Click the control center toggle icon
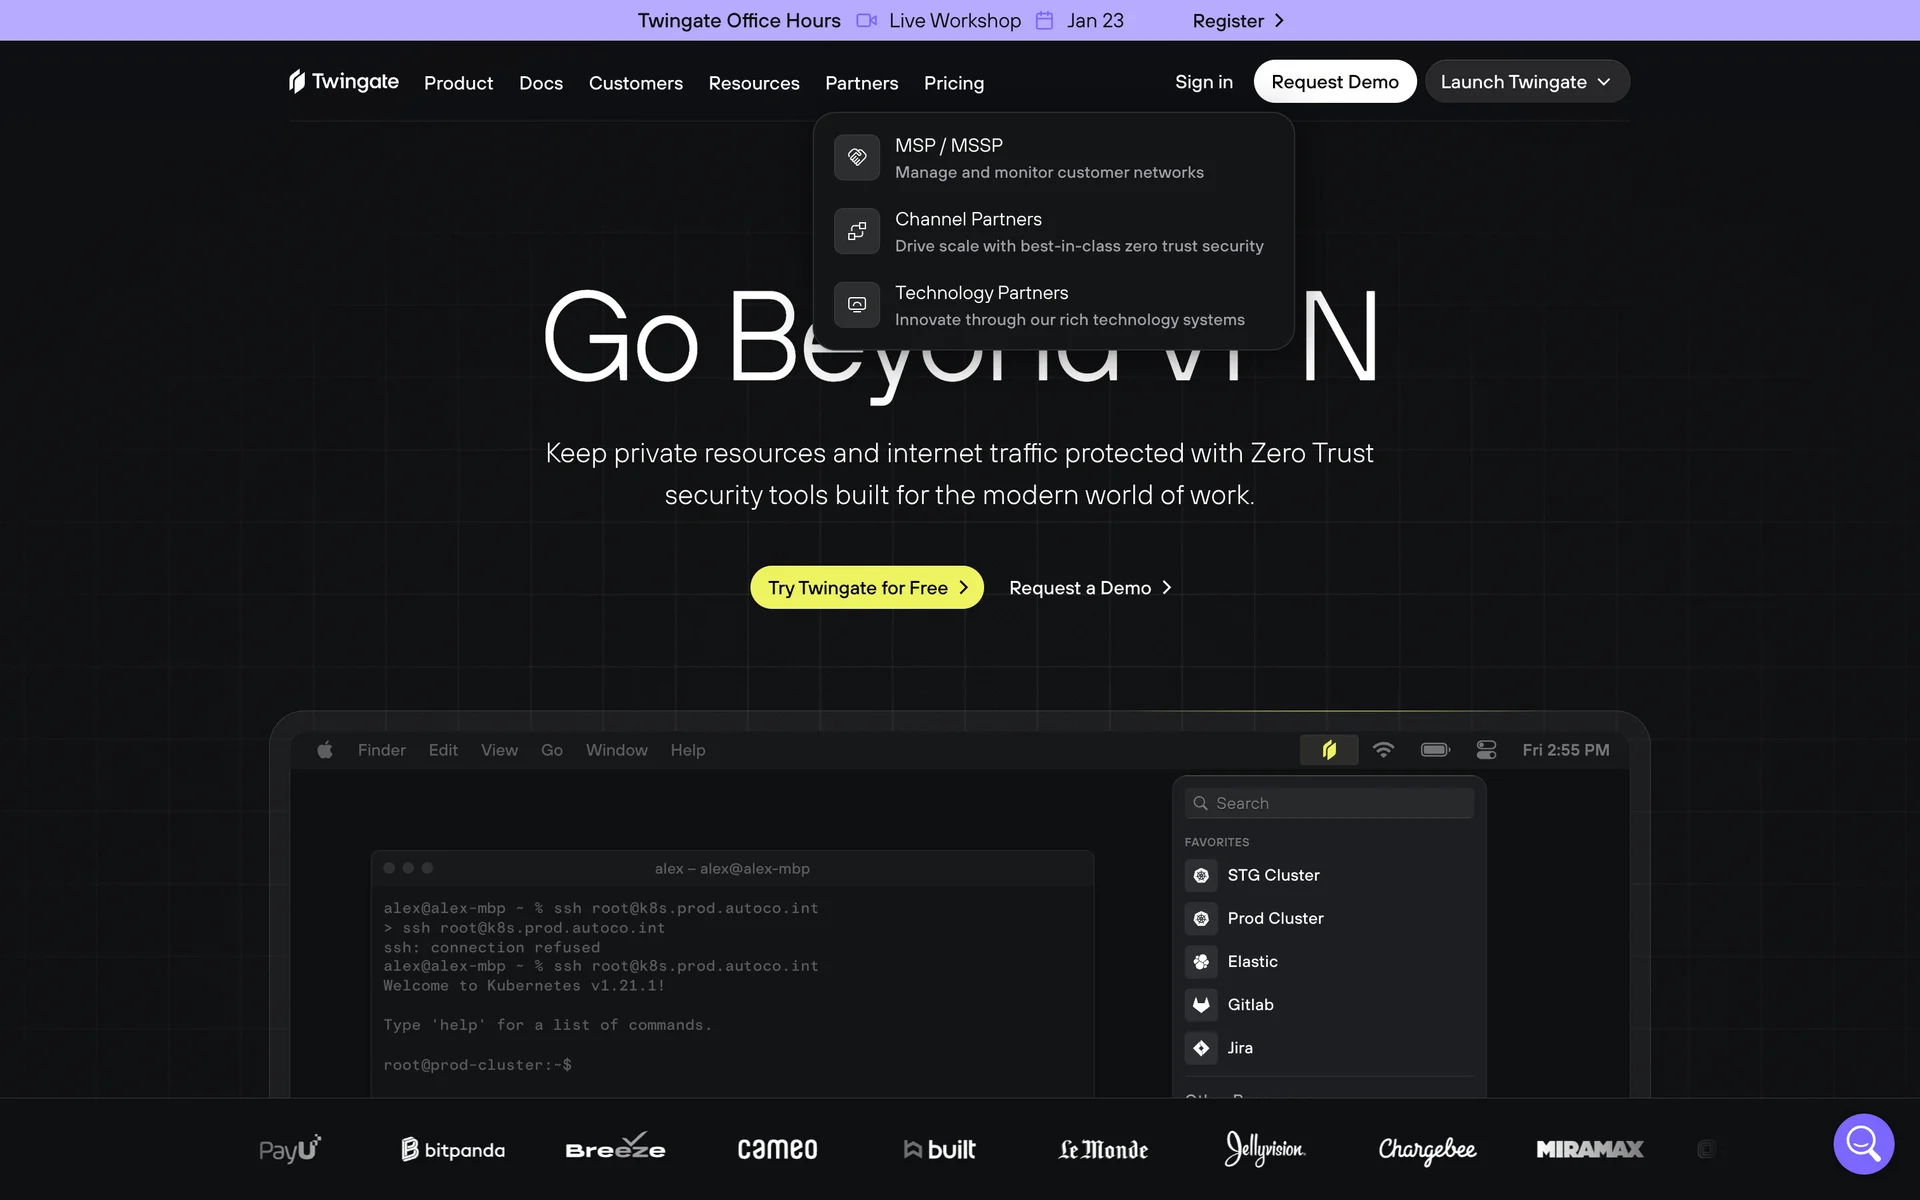This screenshot has width=1920, height=1200. point(1486,750)
